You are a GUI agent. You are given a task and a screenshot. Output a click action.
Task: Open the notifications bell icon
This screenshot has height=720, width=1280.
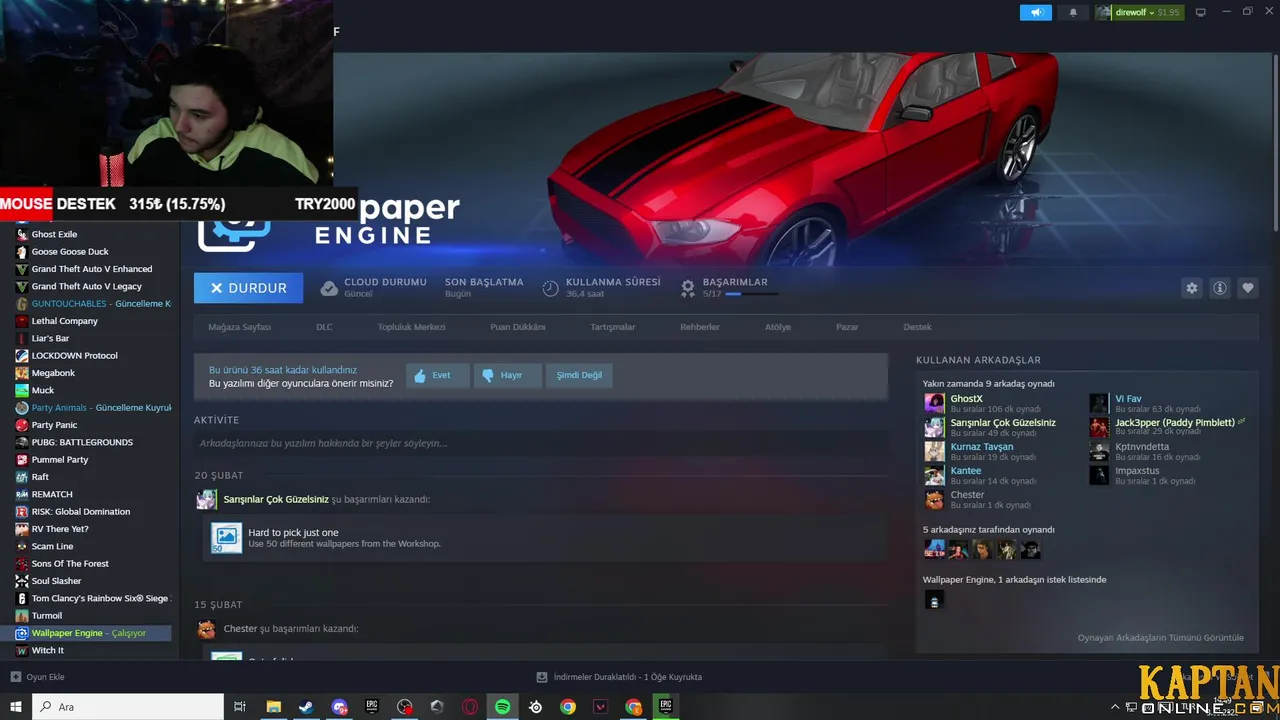[x=1073, y=12]
